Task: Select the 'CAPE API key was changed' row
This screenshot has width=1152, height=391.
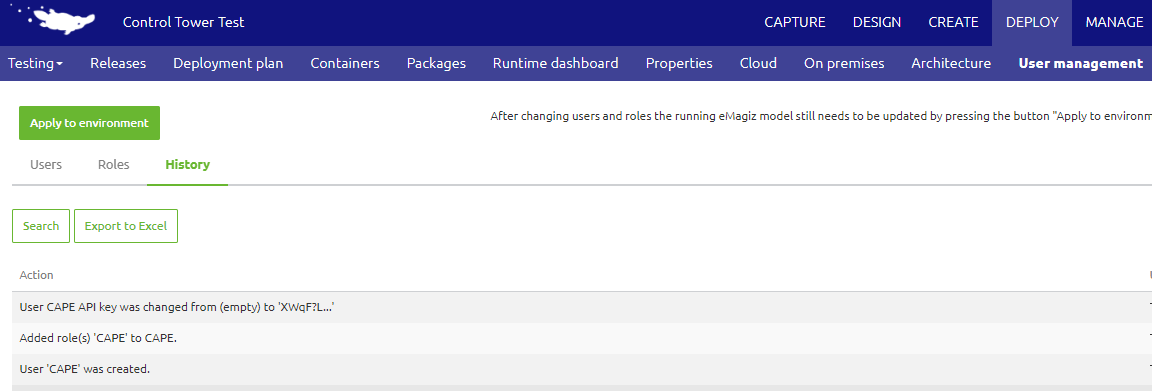Action: coord(582,307)
